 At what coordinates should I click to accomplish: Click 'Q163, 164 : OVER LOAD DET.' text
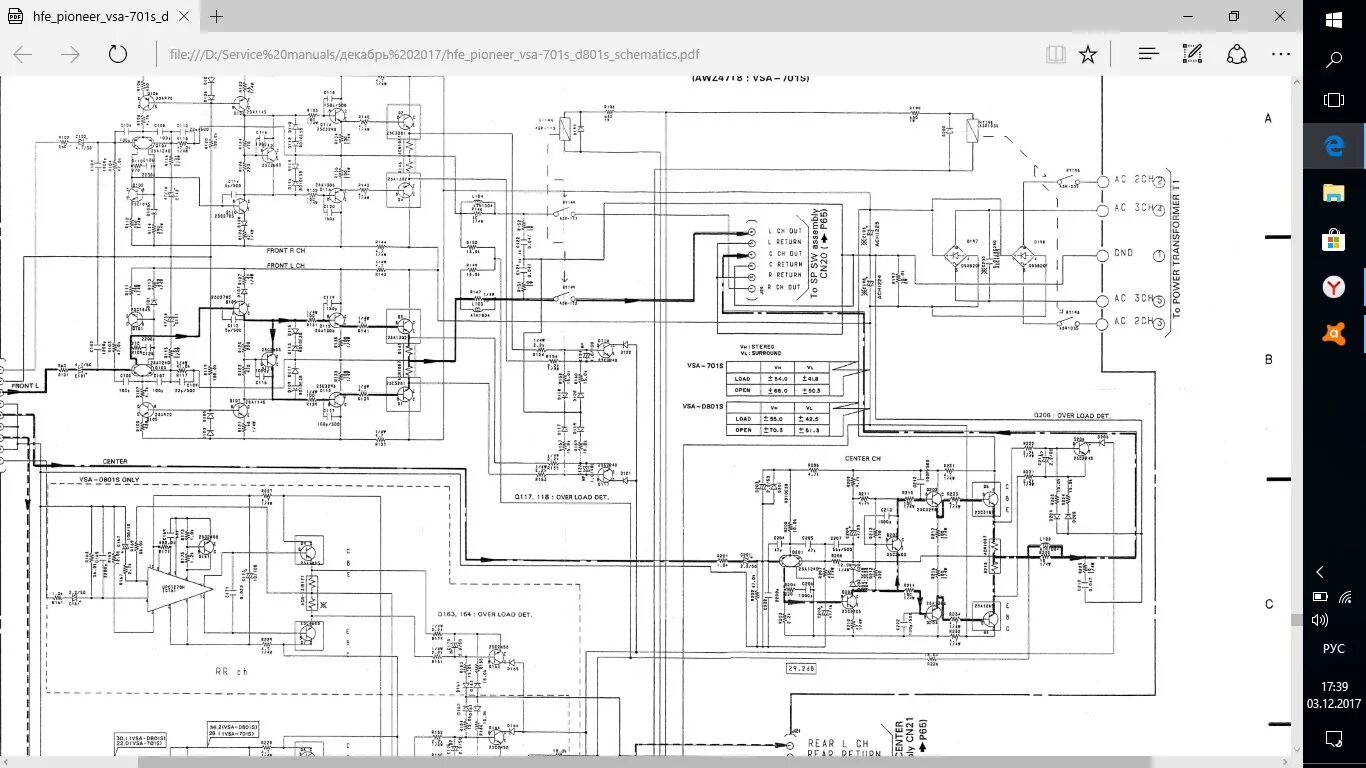[485, 615]
